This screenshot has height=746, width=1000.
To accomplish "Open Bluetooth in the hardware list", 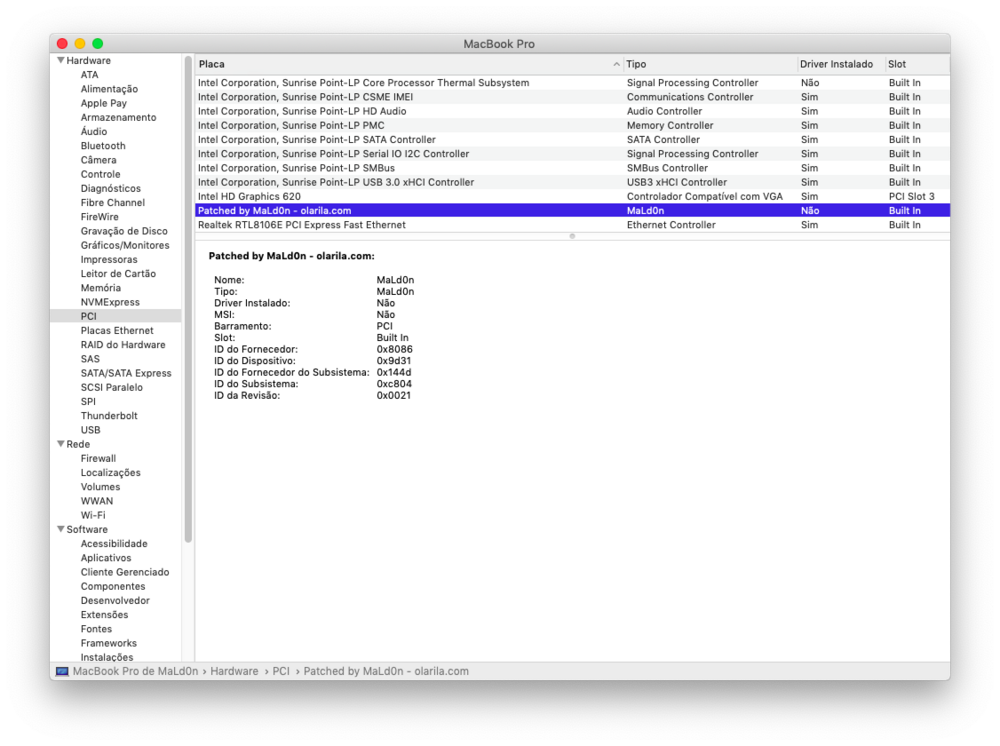I will click(x=103, y=146).
